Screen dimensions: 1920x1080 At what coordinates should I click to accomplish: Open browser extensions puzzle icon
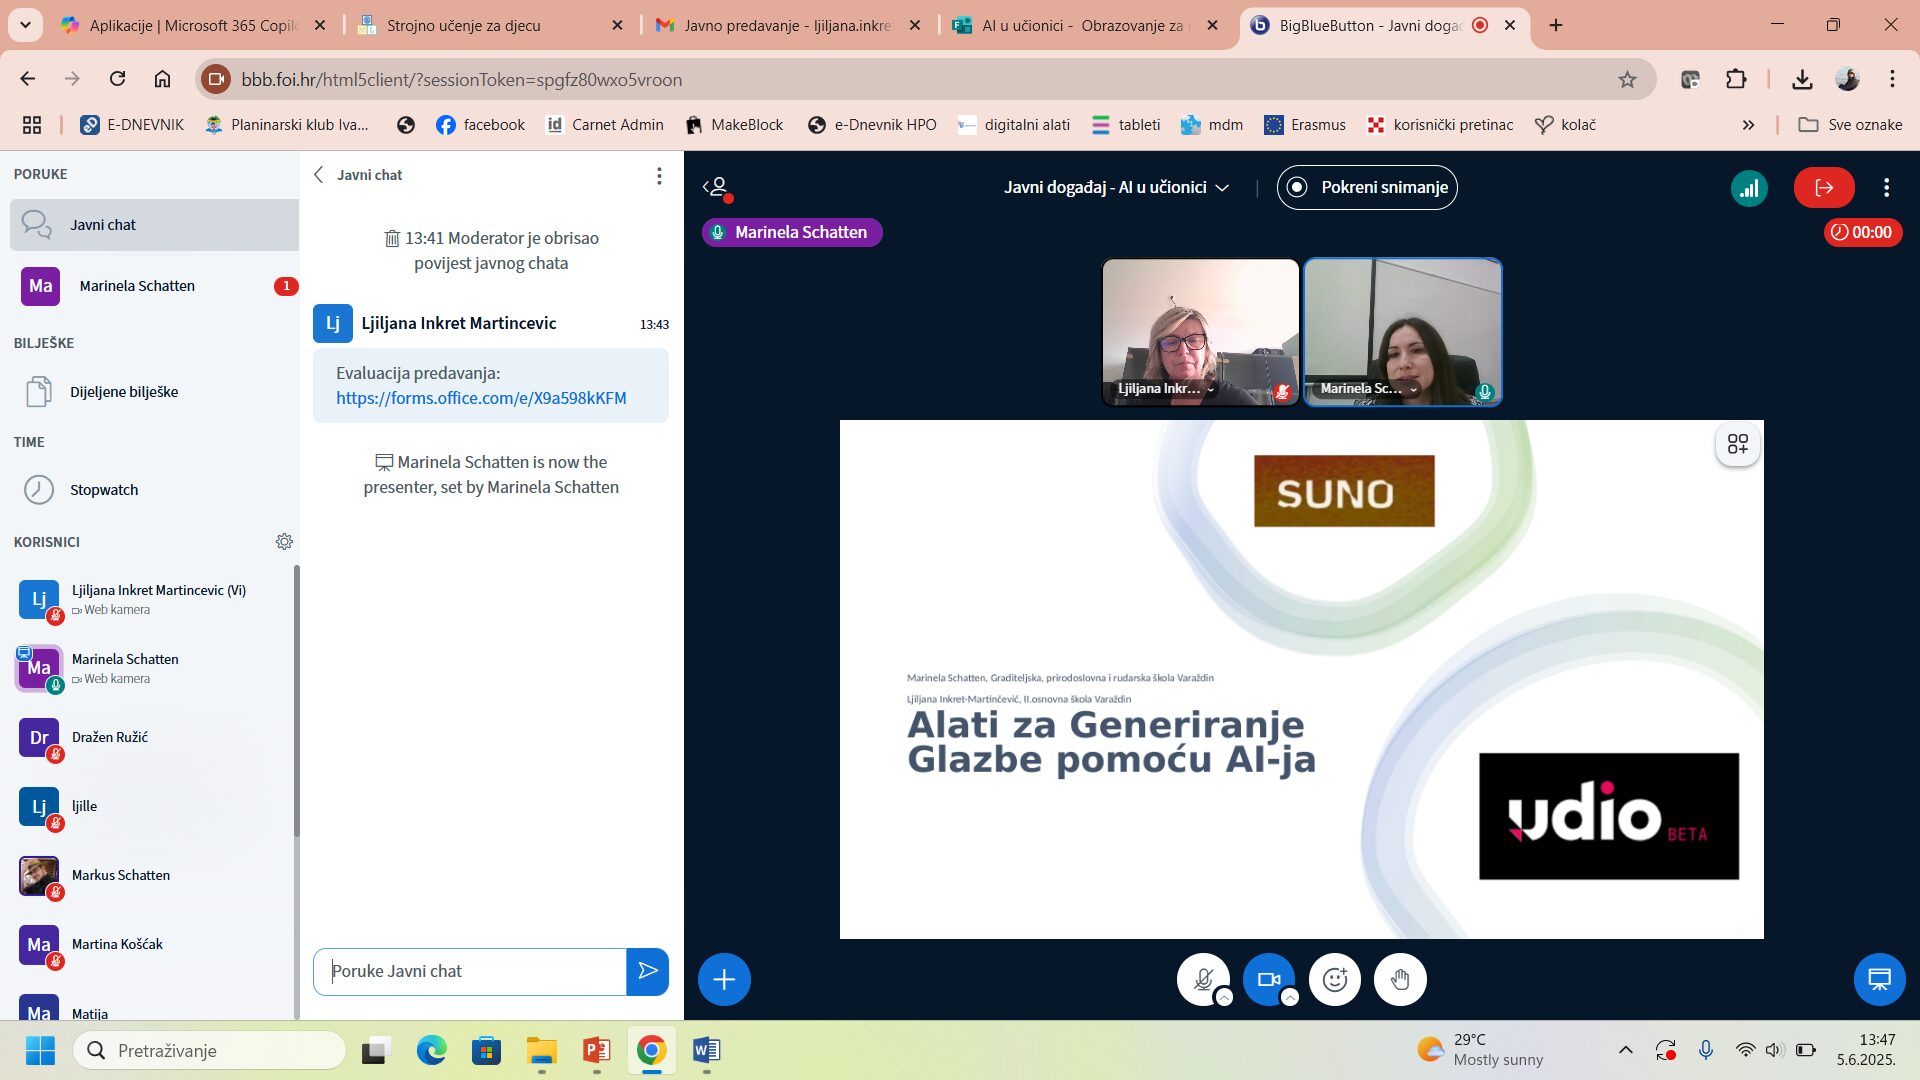coord(1736,79)
